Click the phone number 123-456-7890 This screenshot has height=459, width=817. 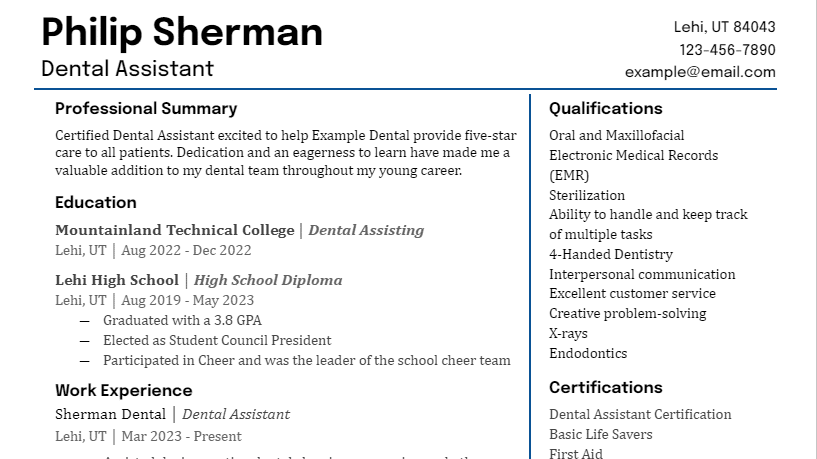tap(727, 49)
